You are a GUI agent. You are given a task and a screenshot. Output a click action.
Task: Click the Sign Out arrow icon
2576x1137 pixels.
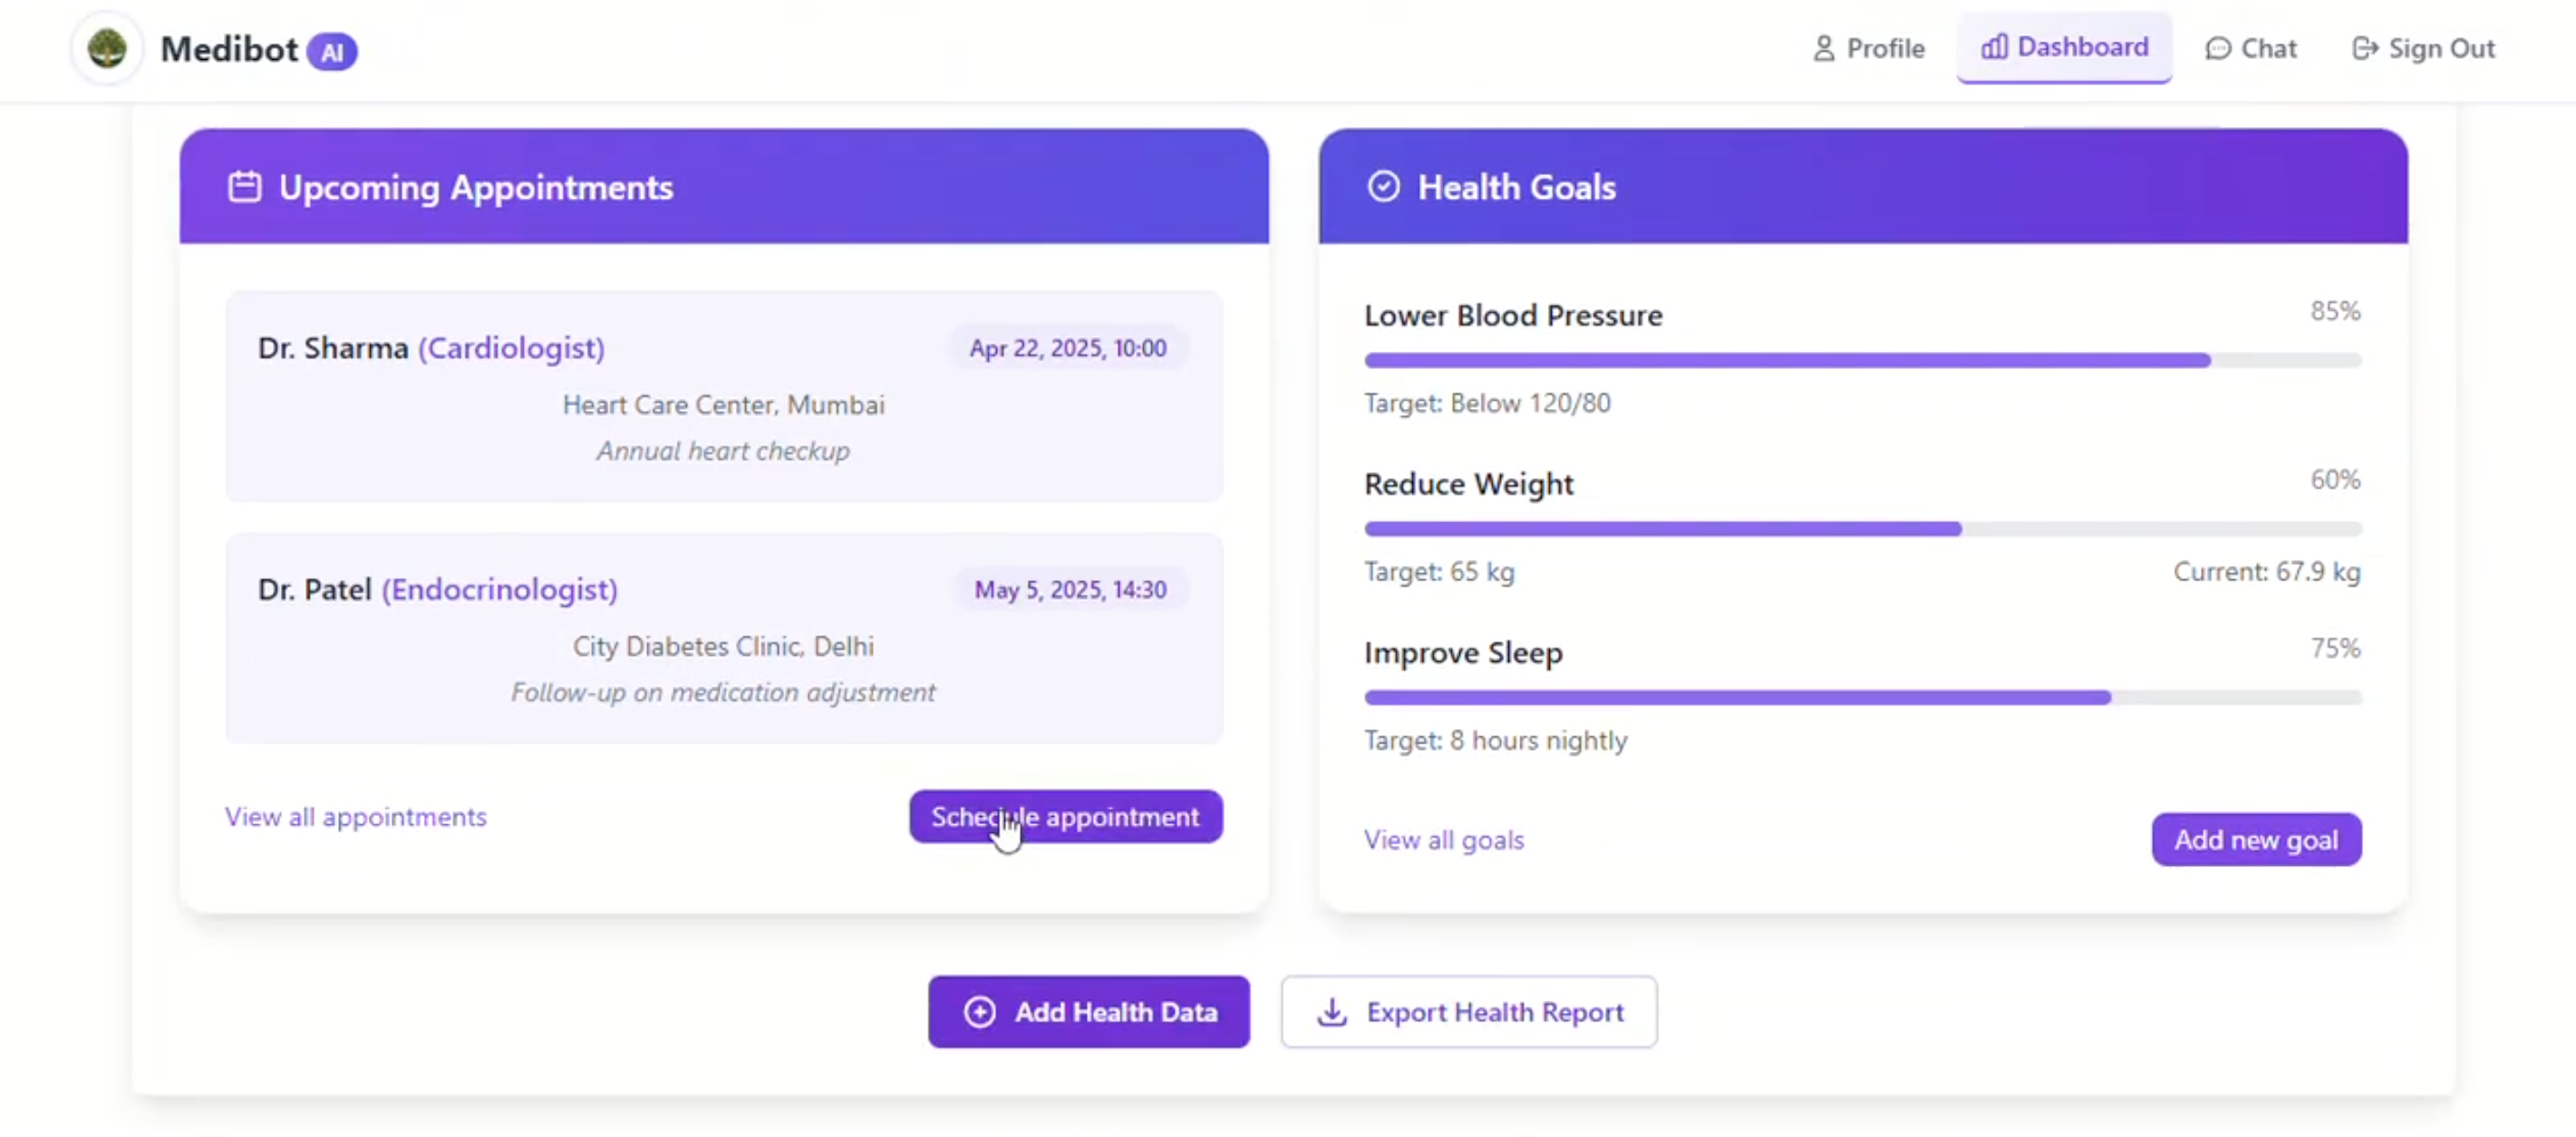click(x=2364, y=48)
